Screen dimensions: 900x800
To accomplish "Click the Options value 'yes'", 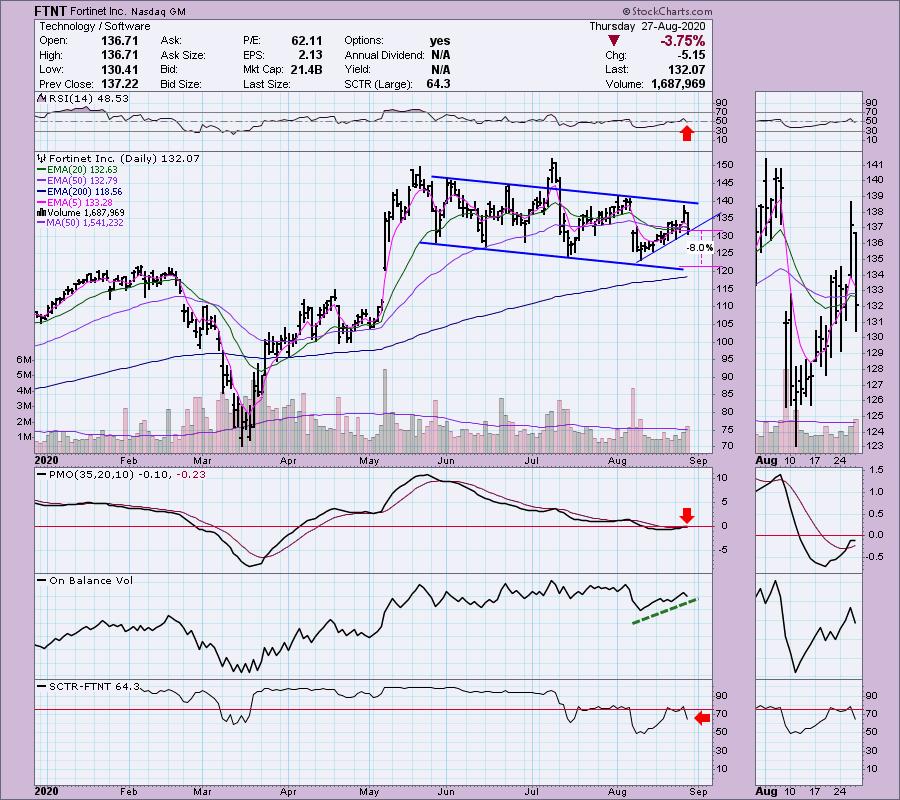I will [x=440, y=41].
